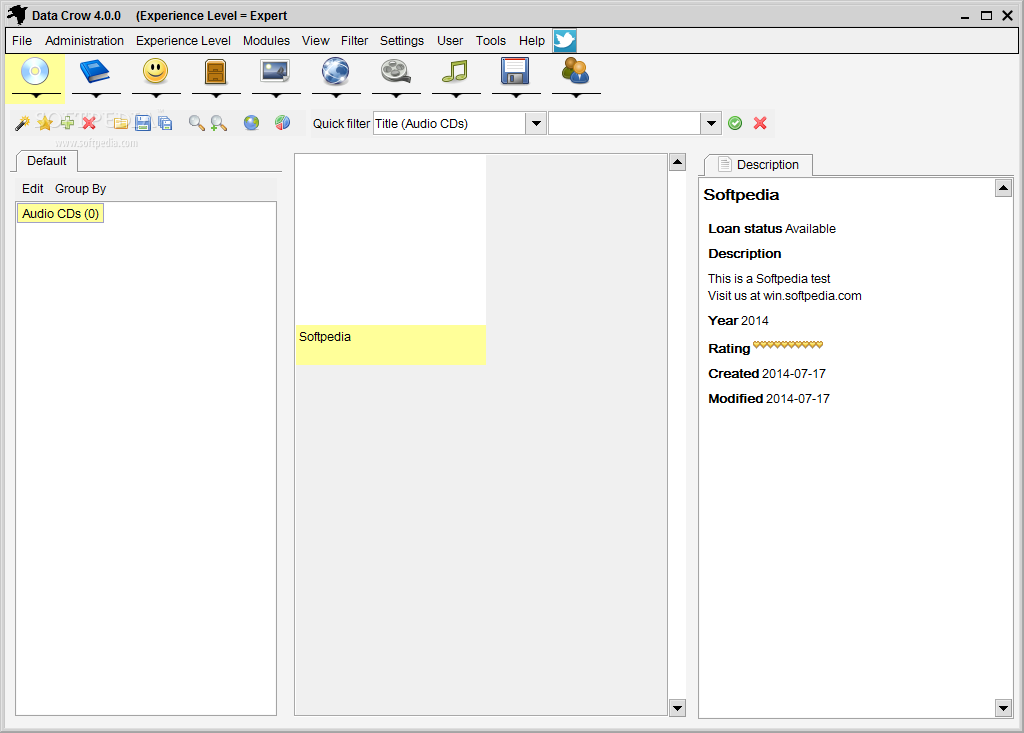Add a new item with green plus
Viewport: 1024px width, 733px height.
[67, 123]
